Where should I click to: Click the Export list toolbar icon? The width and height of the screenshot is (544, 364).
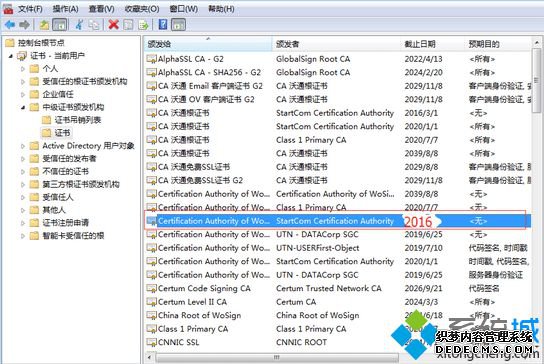[143, 25]
